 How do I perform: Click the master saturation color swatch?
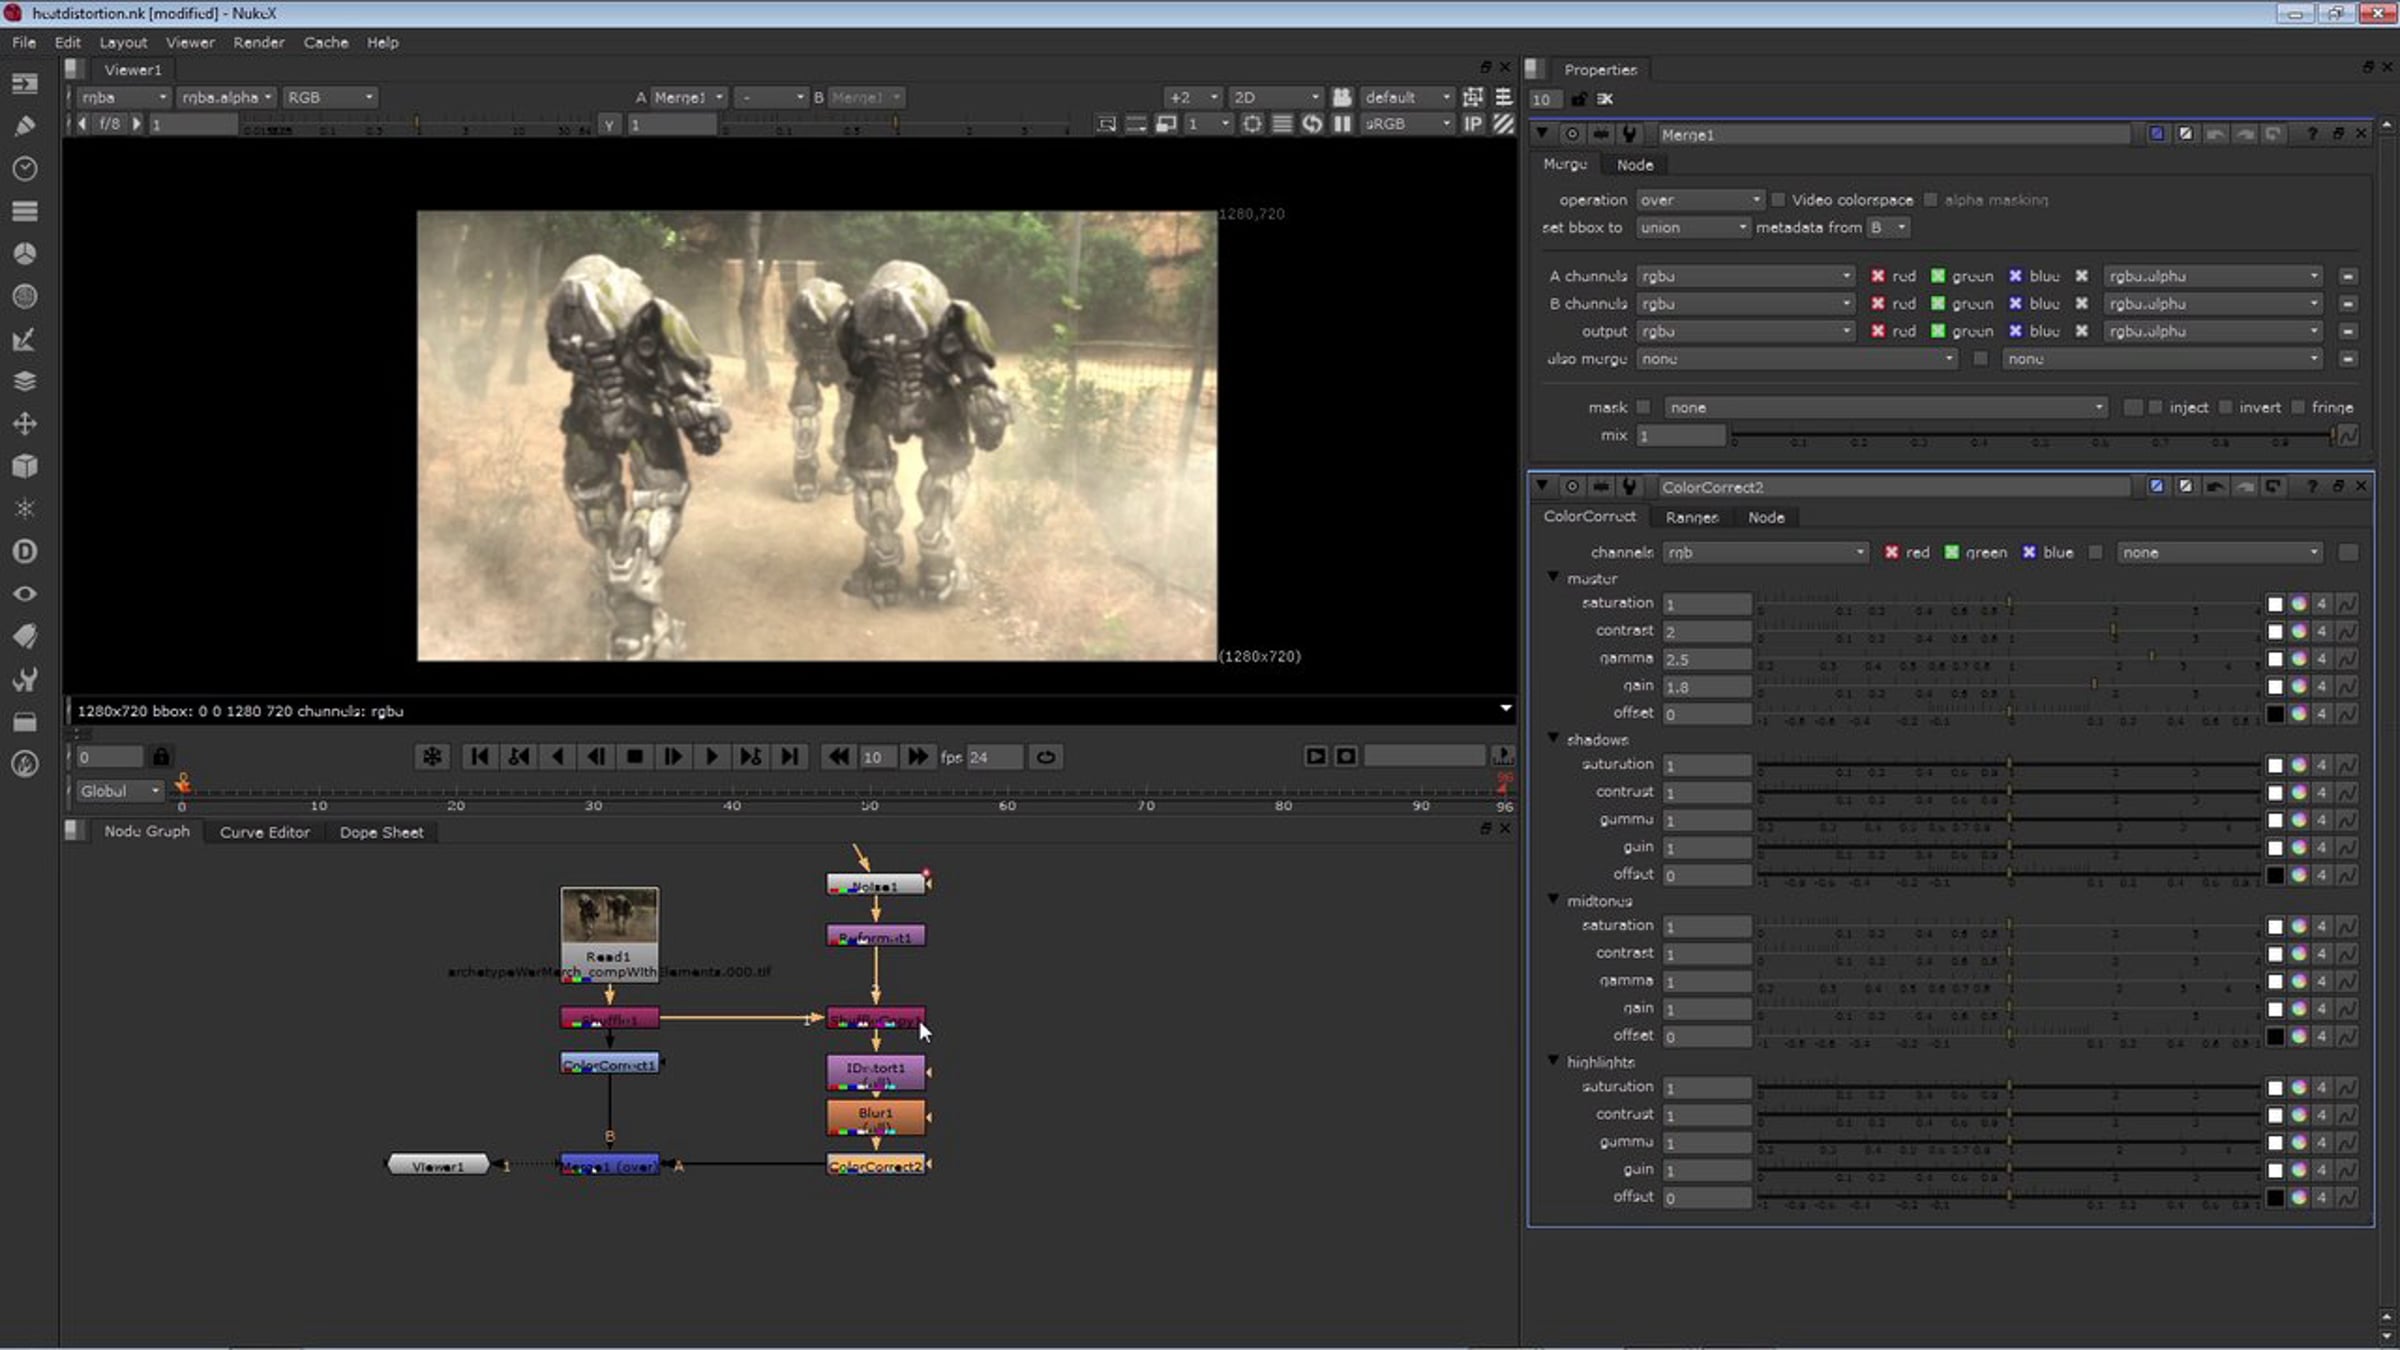2275,604
